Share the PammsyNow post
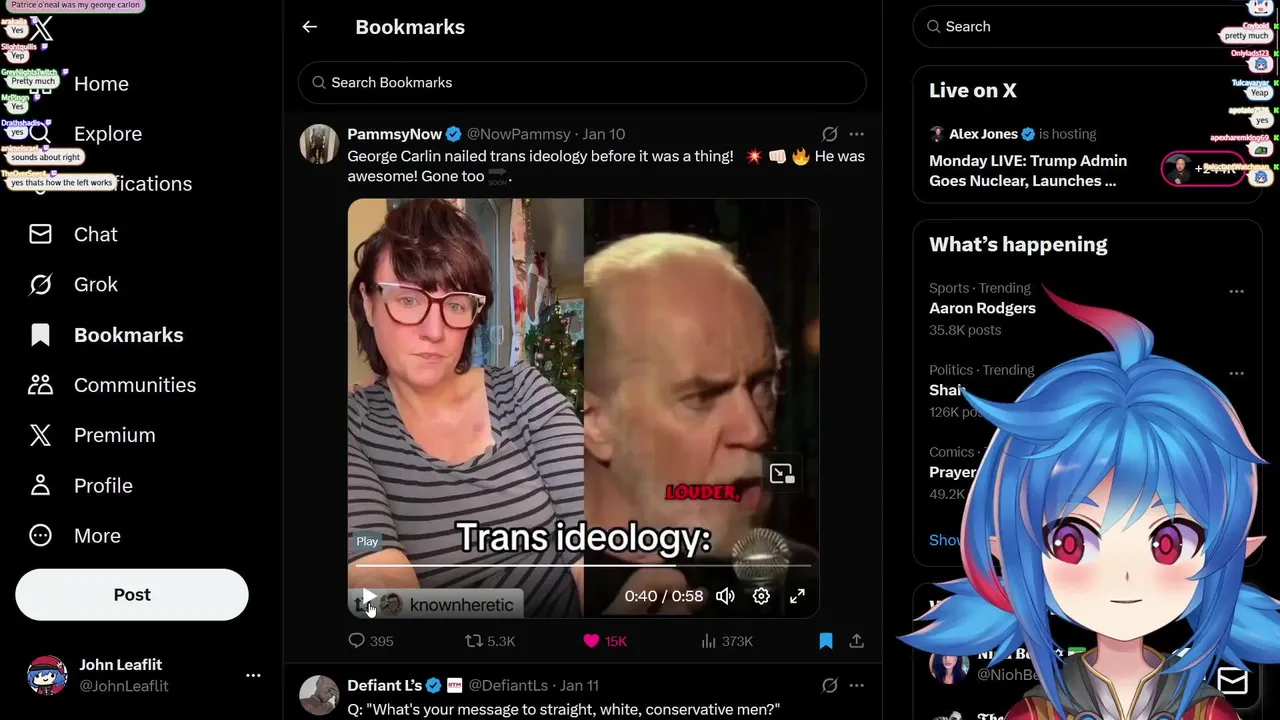 pyautogui.click(x=857, y=641)
